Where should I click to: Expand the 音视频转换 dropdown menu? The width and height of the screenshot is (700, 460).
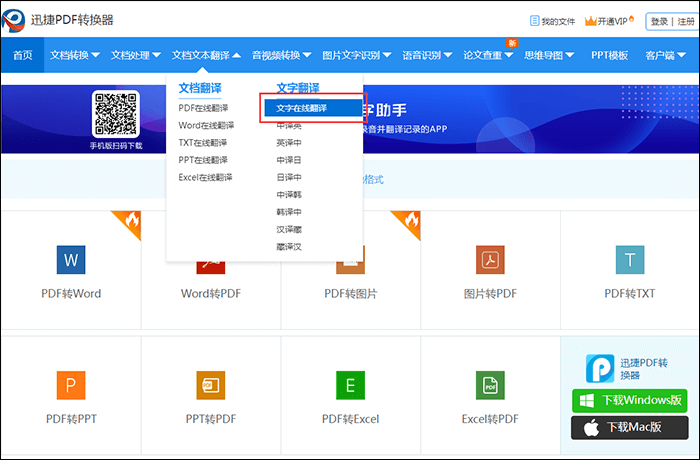click(x=281, y=55)
